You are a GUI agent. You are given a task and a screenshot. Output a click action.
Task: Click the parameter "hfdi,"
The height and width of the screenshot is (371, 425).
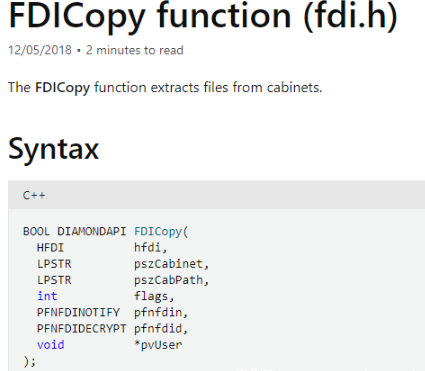[150, 248]
